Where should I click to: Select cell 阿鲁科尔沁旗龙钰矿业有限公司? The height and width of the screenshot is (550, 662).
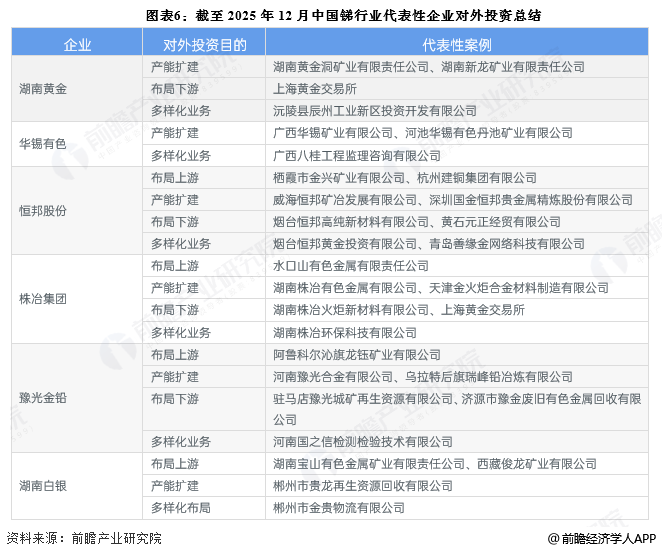(x=457, y=355)
